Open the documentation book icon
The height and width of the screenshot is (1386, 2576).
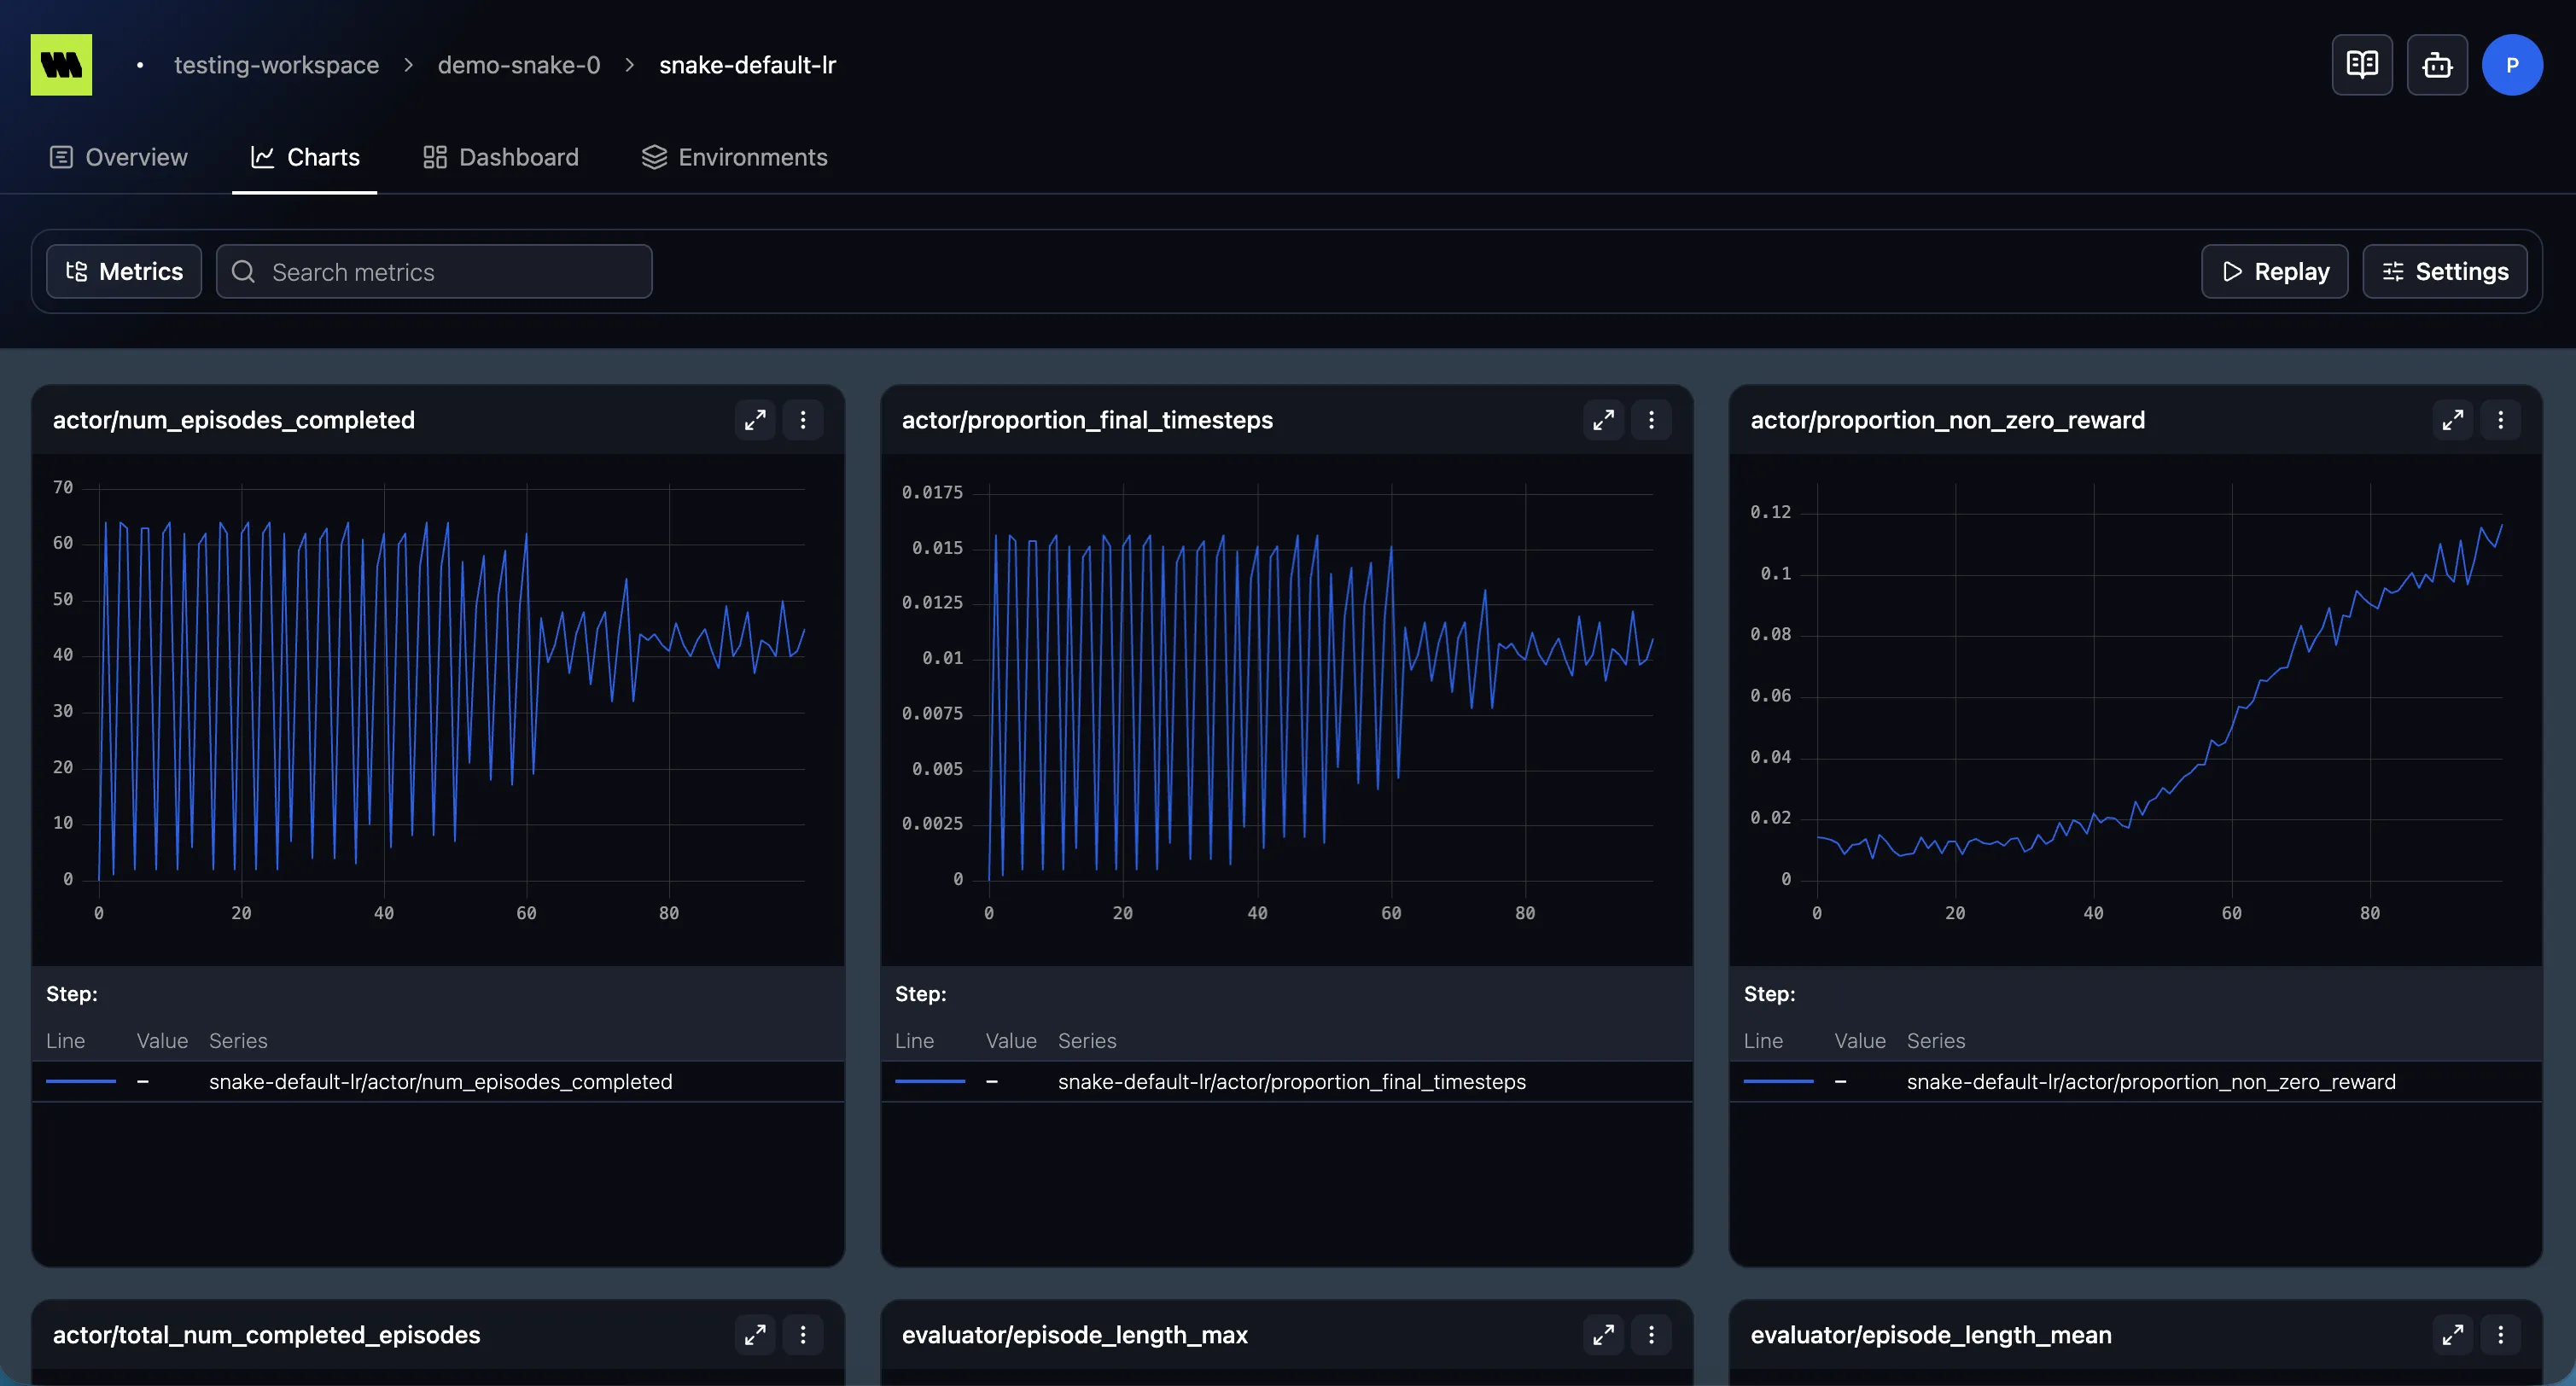[2362, 65]
